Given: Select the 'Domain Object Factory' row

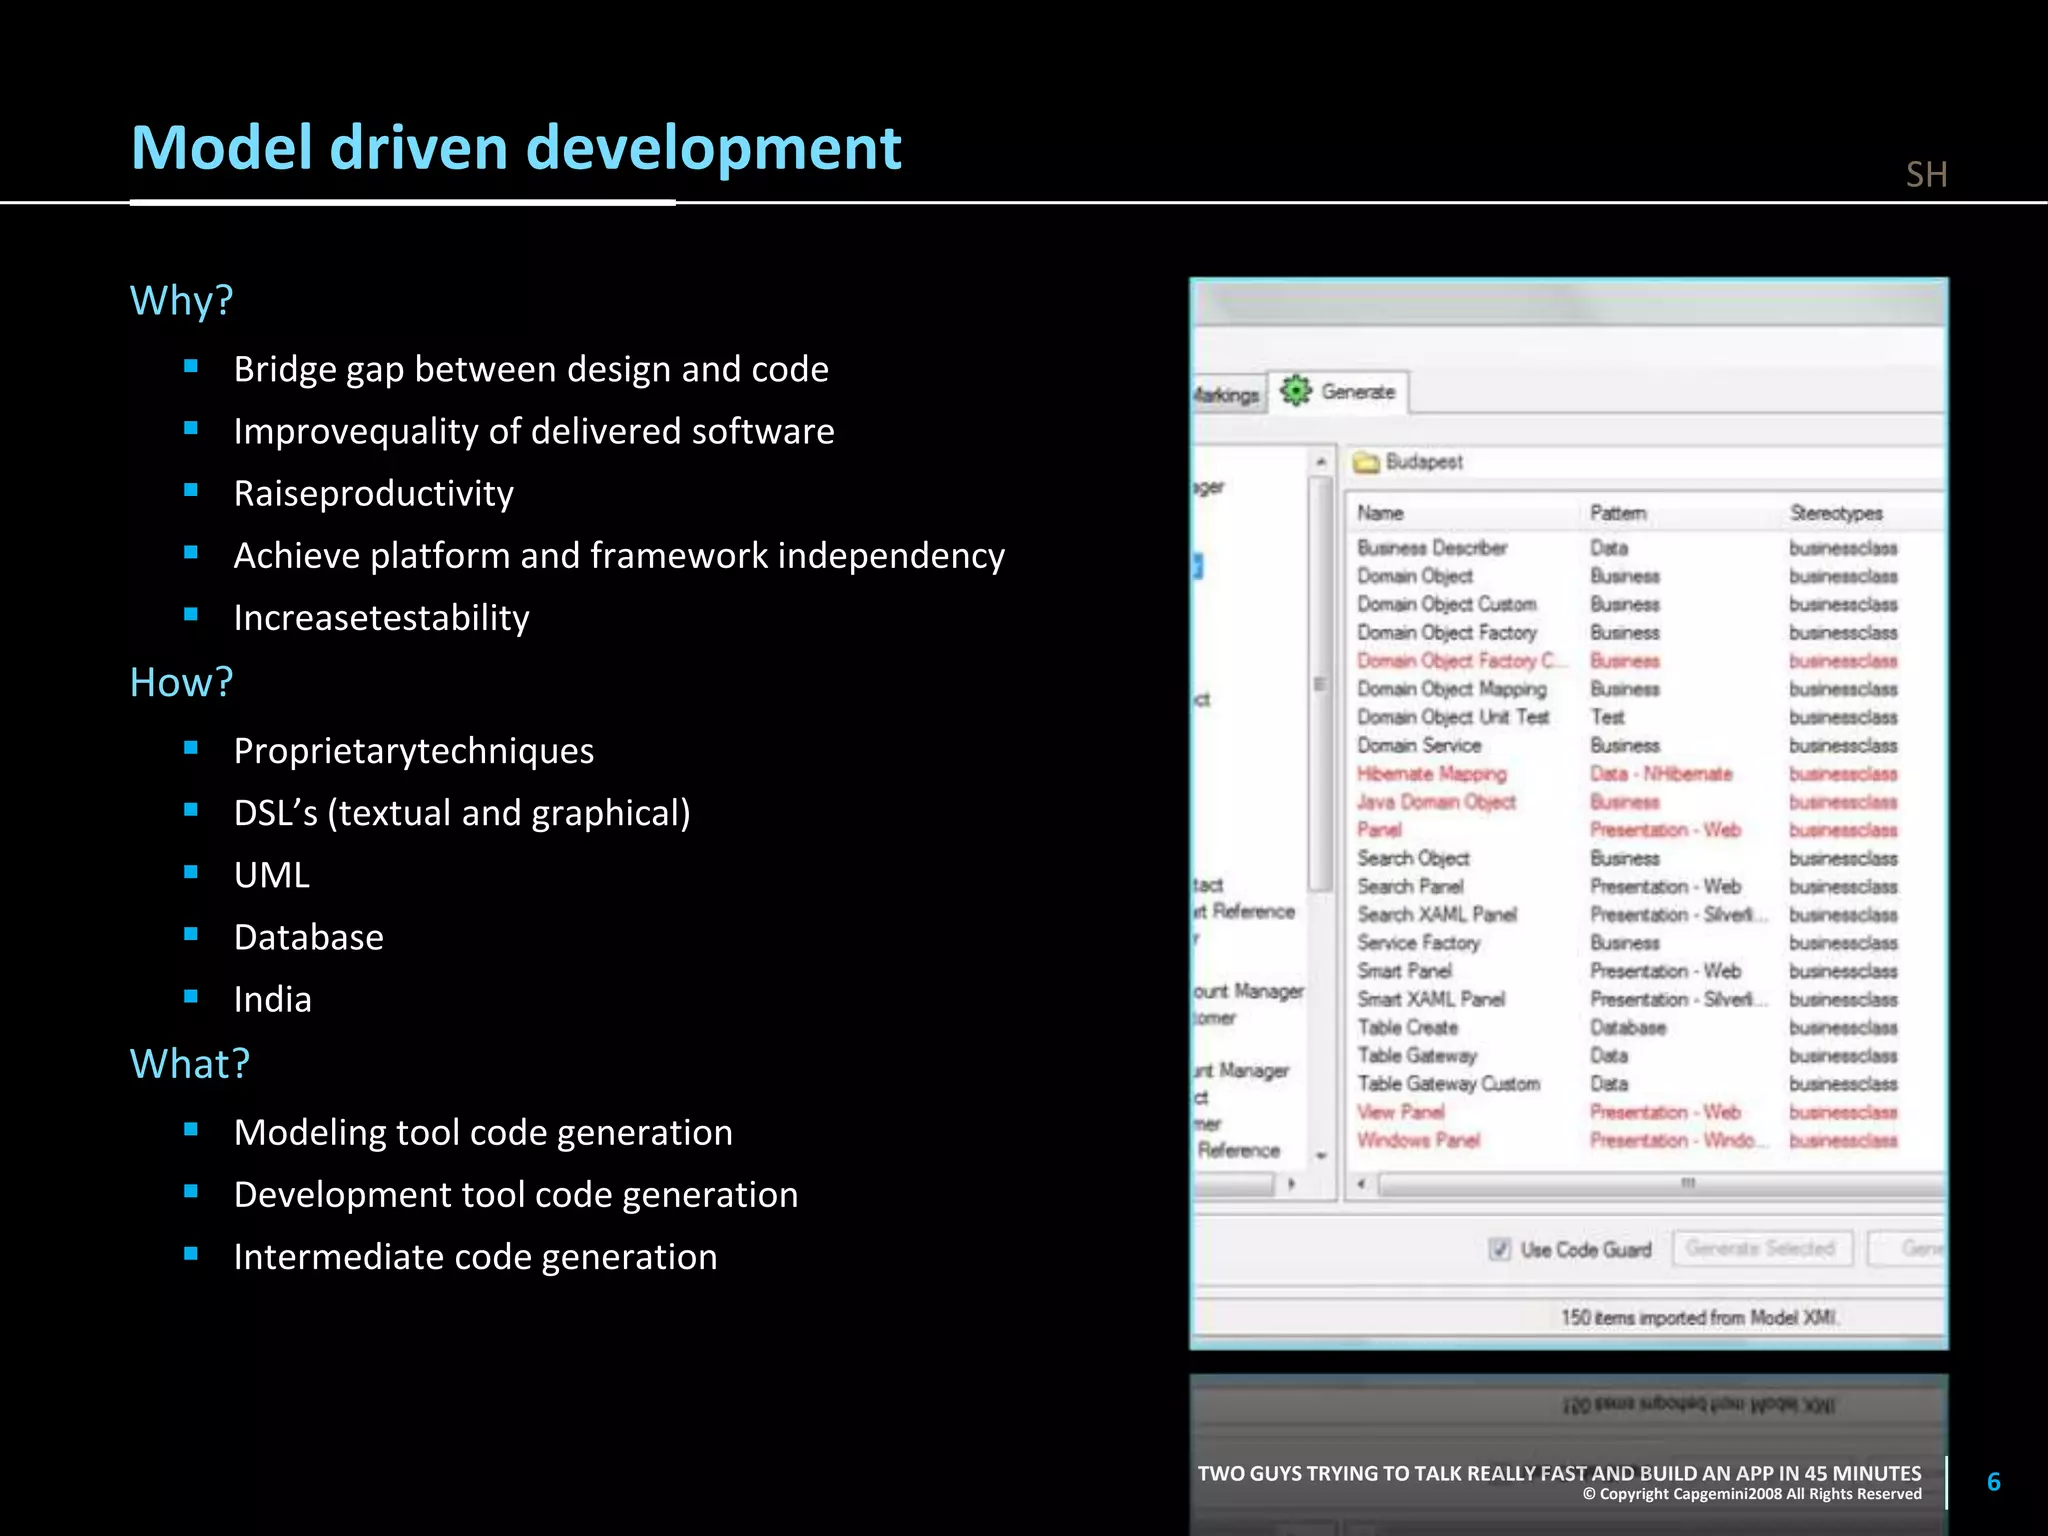Looking at the screenshot, I should [x=1627, y=633].
